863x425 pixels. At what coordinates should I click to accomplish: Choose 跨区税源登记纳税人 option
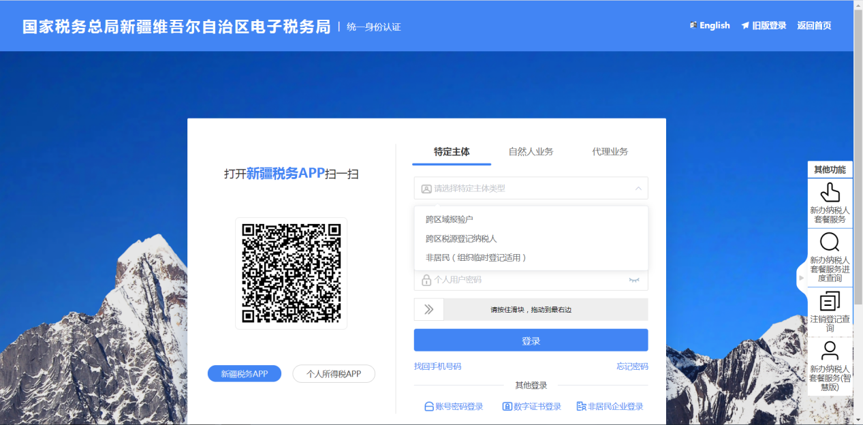(x=531, y=238)
